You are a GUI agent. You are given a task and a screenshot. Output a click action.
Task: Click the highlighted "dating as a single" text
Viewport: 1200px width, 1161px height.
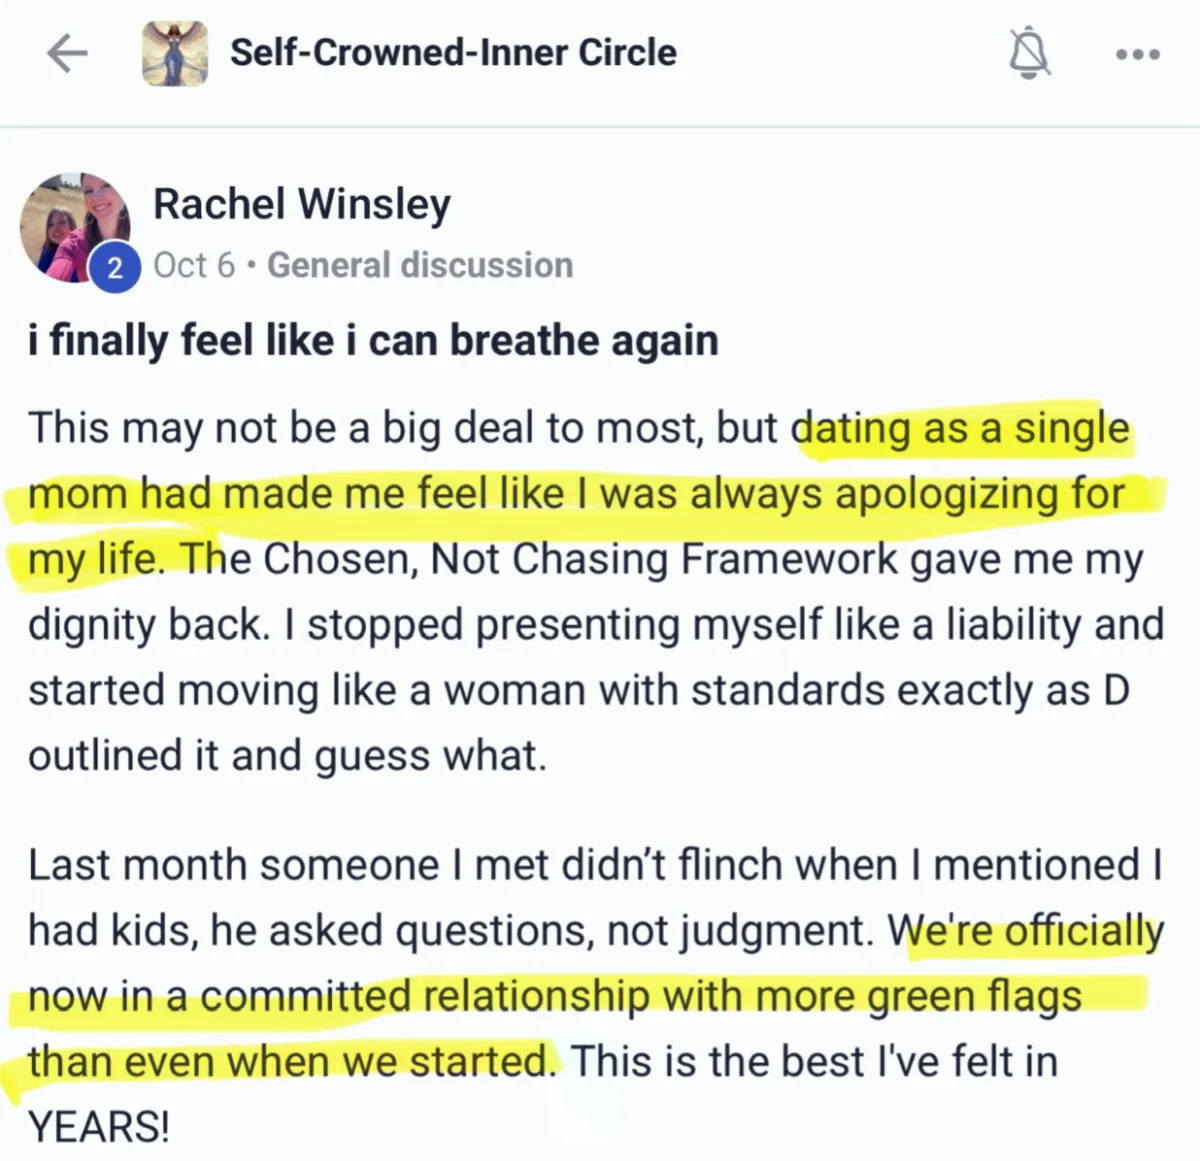(960, 428)
